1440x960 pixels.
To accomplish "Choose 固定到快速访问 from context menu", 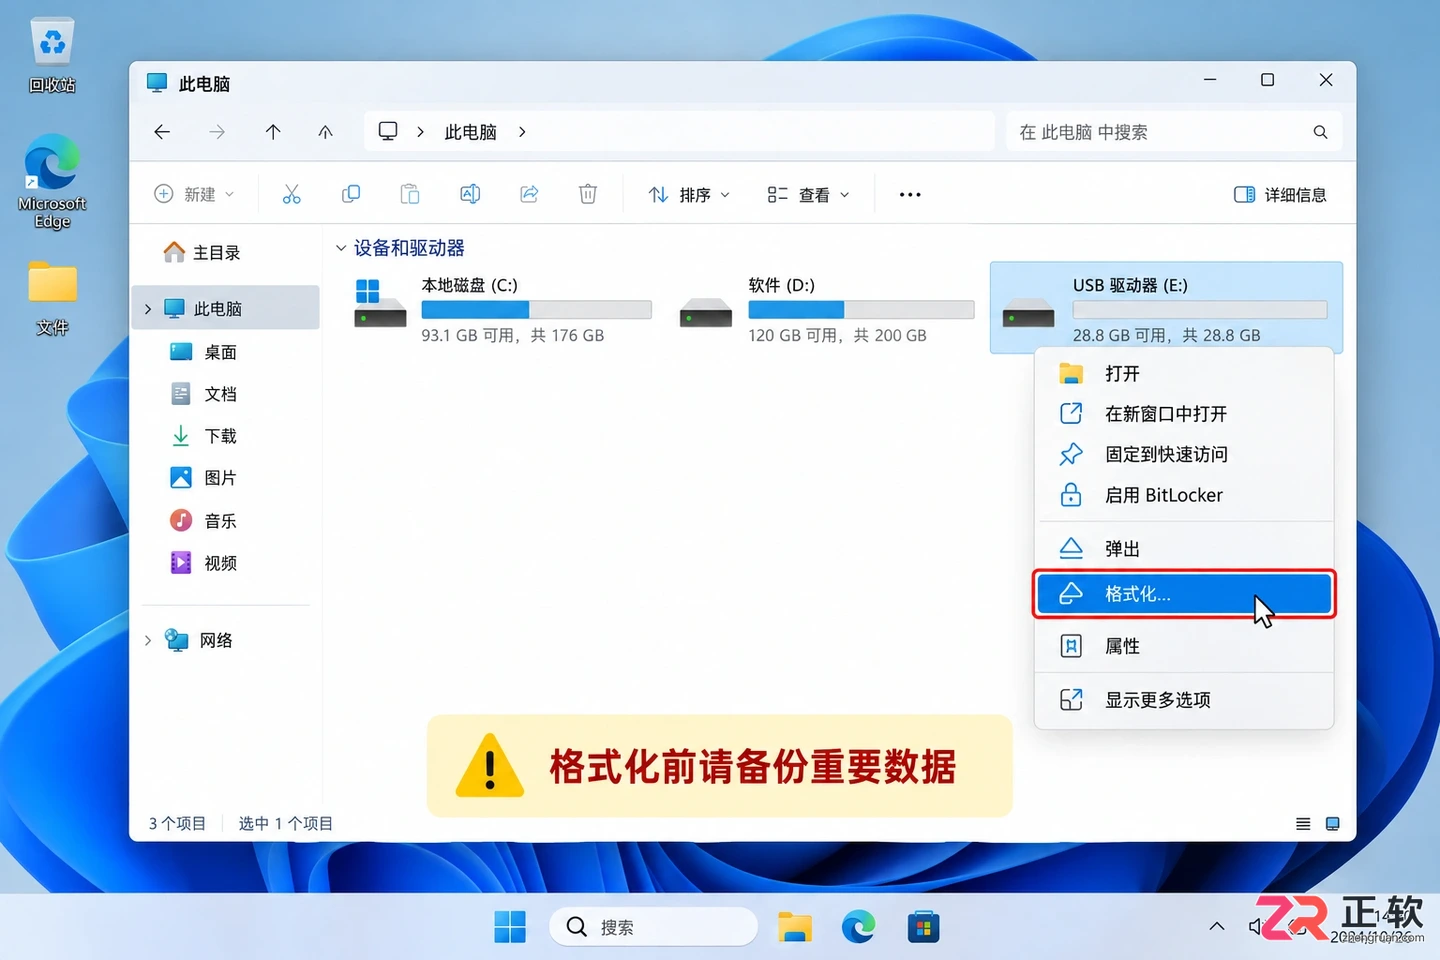I will (x=1184, y=454).
